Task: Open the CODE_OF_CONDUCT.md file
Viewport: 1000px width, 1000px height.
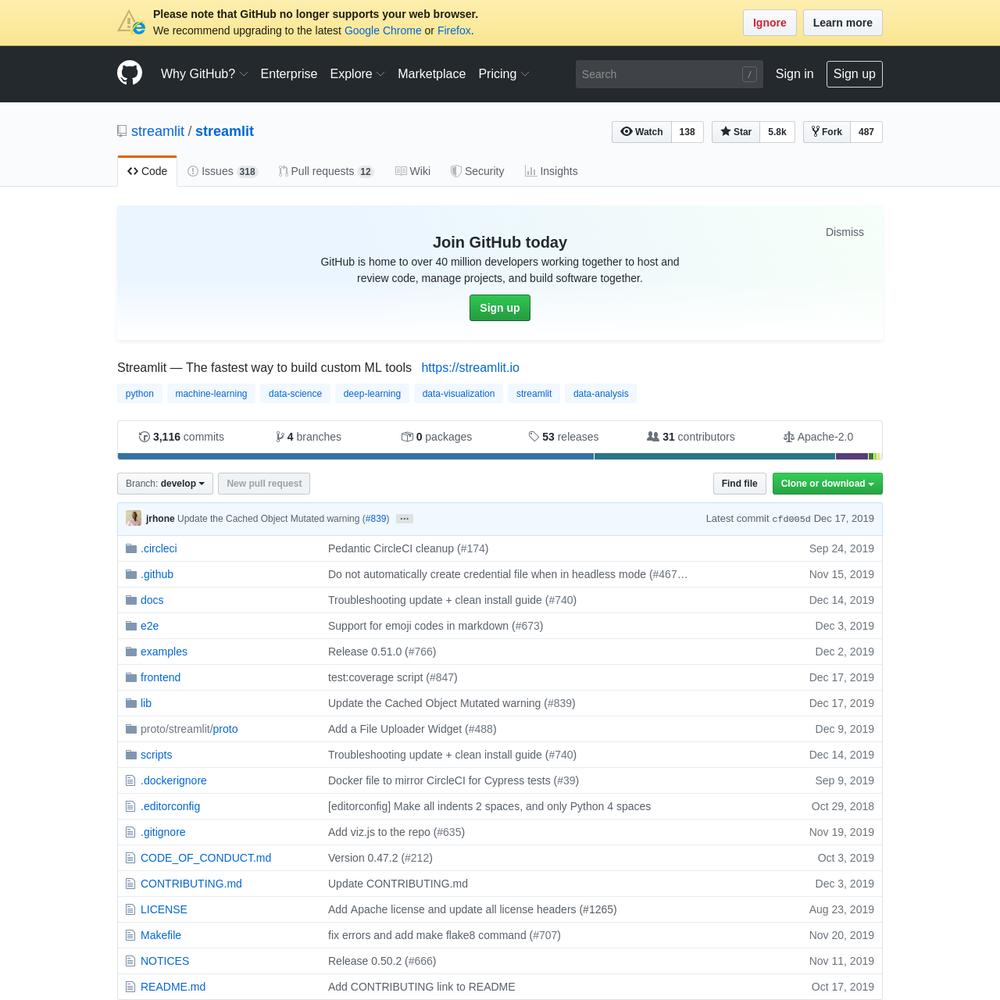Action: (x=205, y=858)
